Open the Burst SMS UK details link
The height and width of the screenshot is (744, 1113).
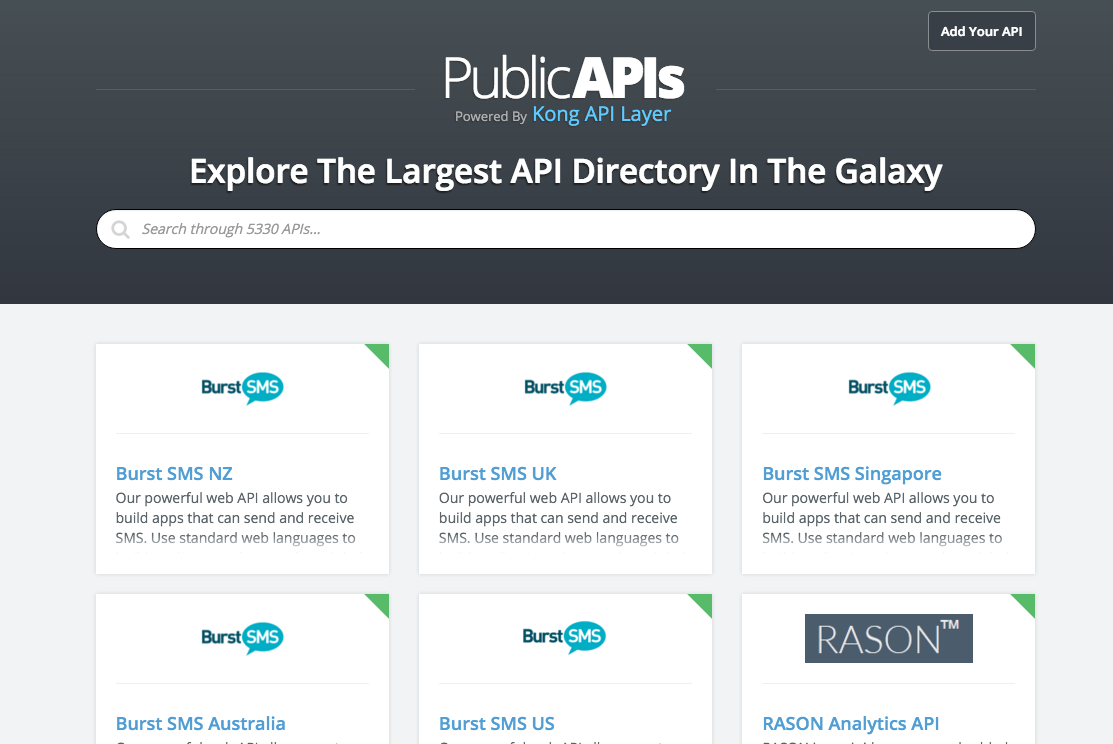498,473
